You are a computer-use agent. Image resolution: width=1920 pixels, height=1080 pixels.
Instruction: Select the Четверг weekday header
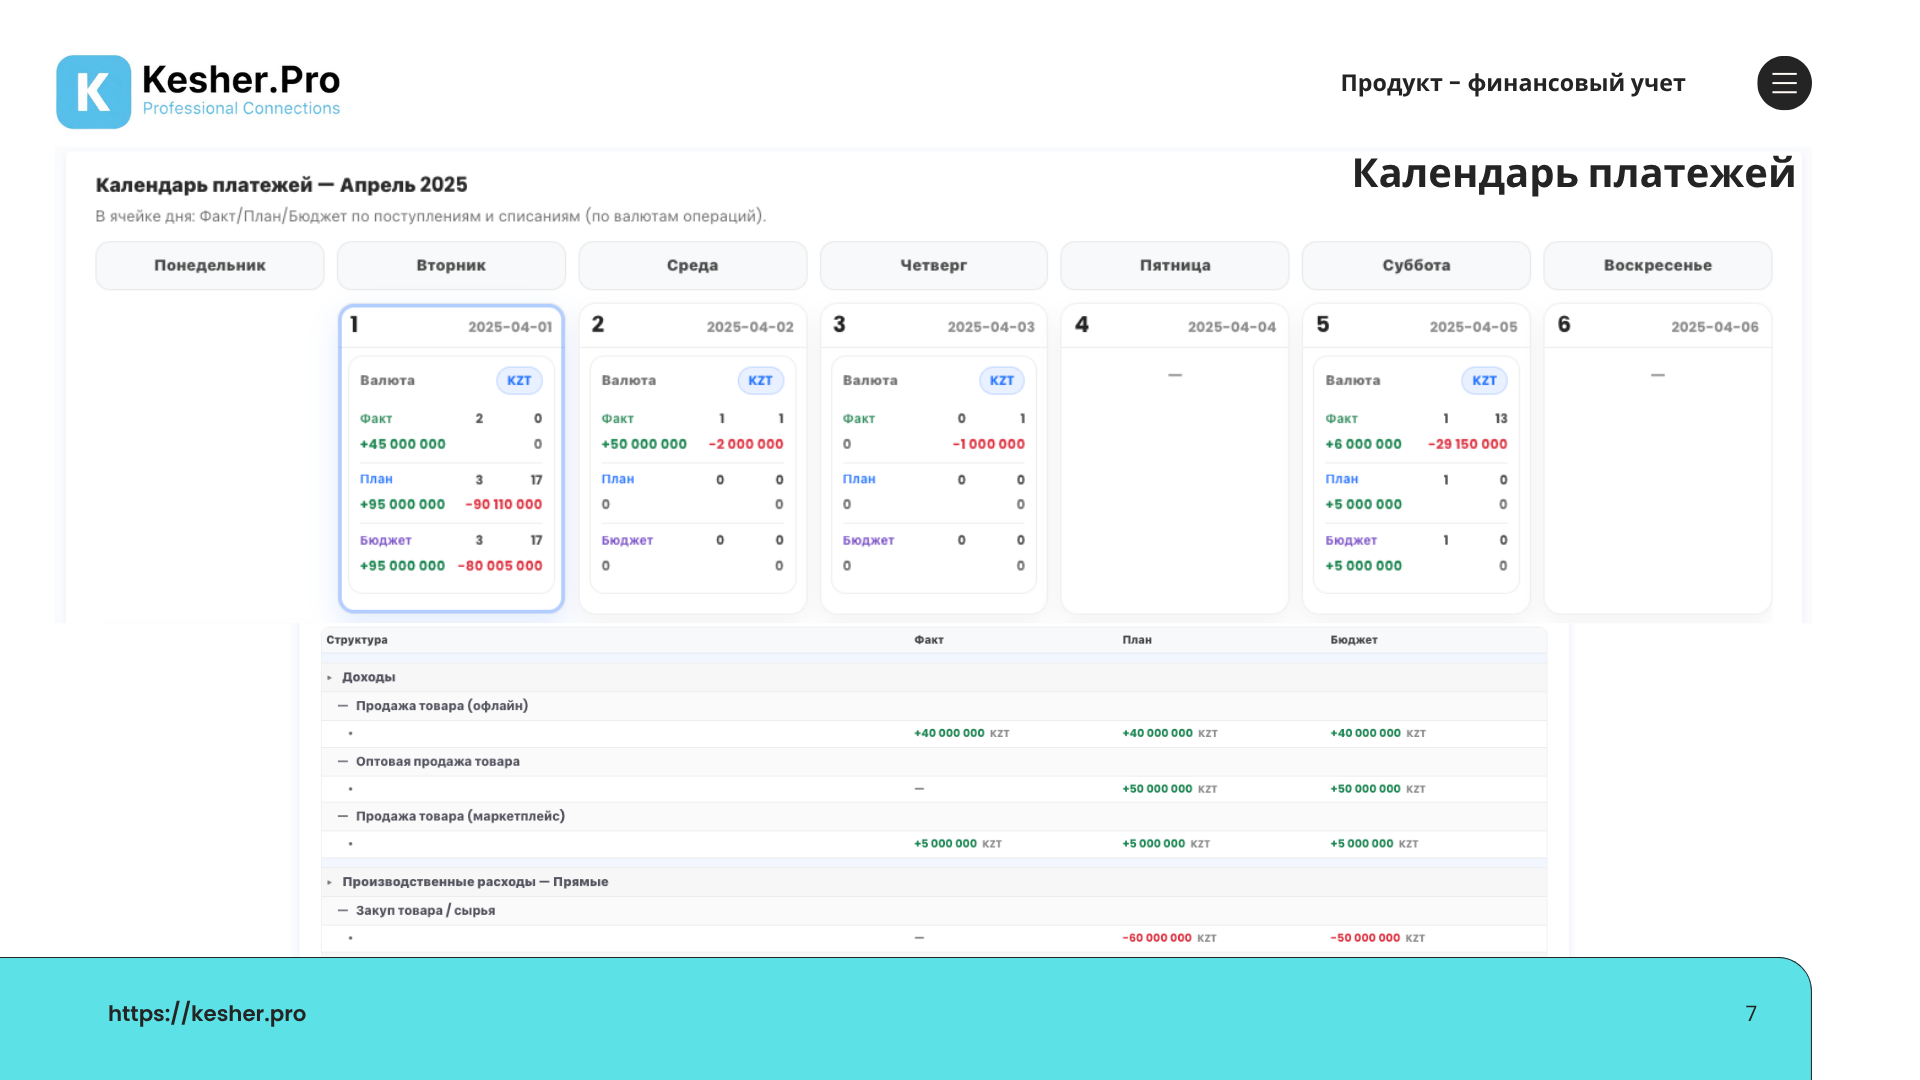pos(933,265)
